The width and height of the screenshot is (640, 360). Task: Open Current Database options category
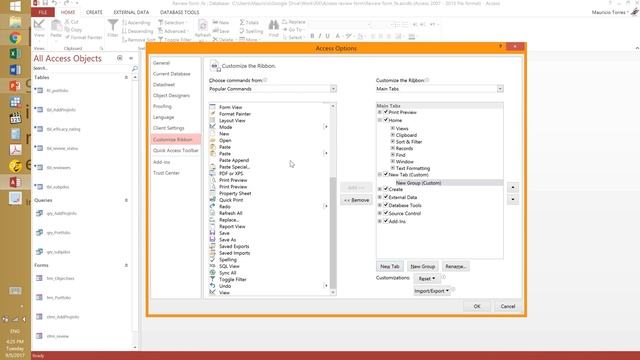pos(171,74)
